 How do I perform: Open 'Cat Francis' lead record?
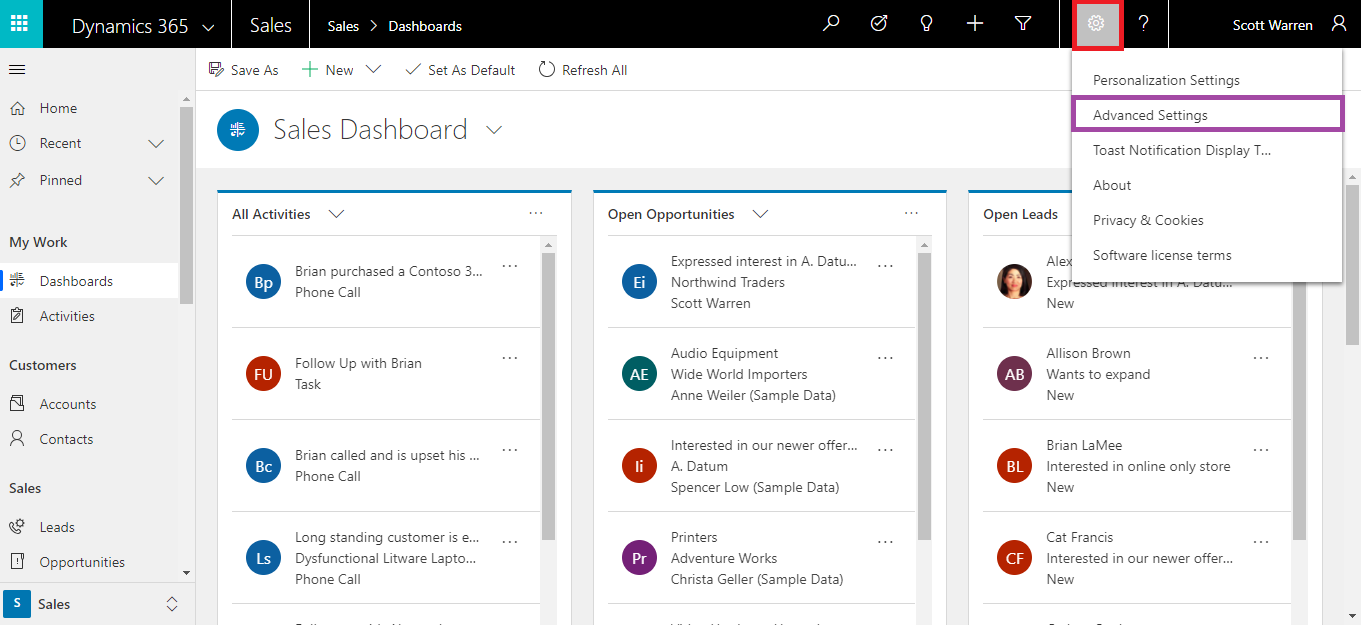(1080, 537)
